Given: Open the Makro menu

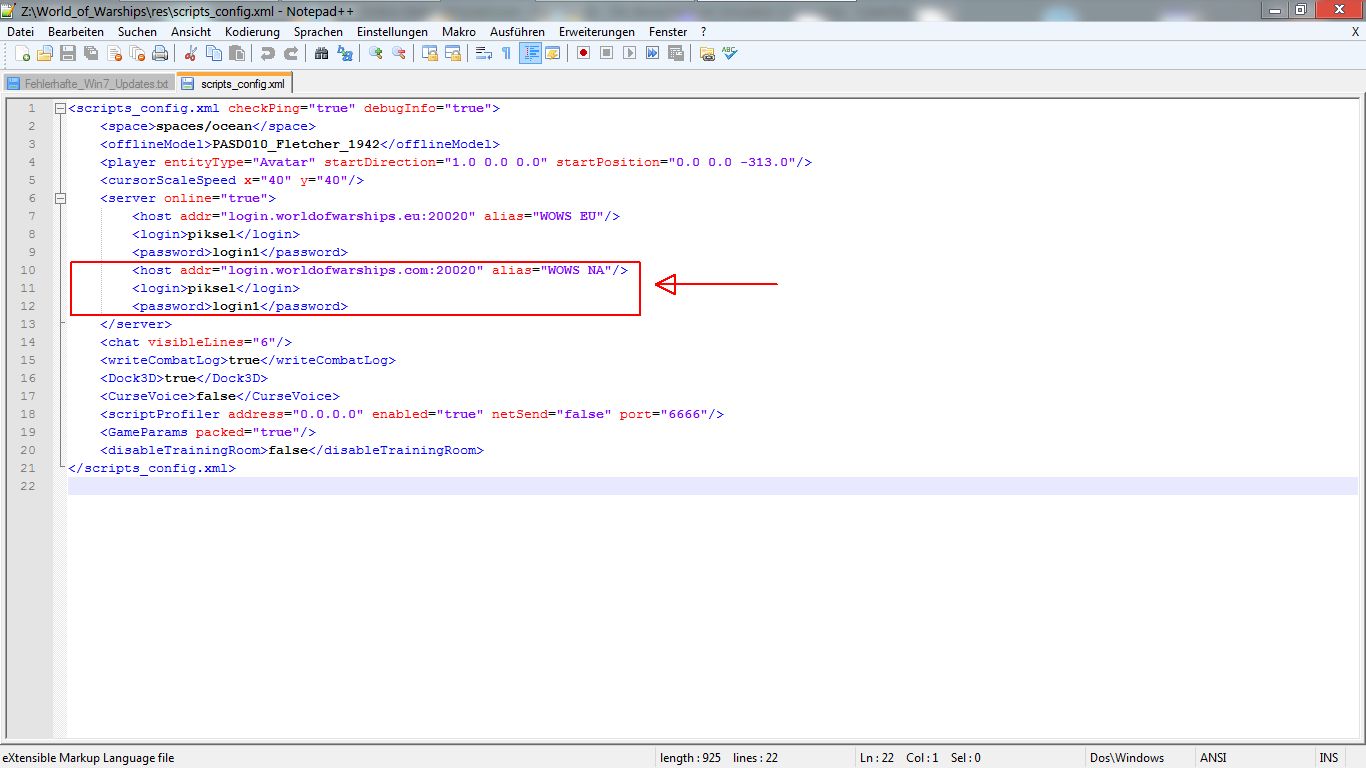Looking at the screenshot, I should click(459, 32).
